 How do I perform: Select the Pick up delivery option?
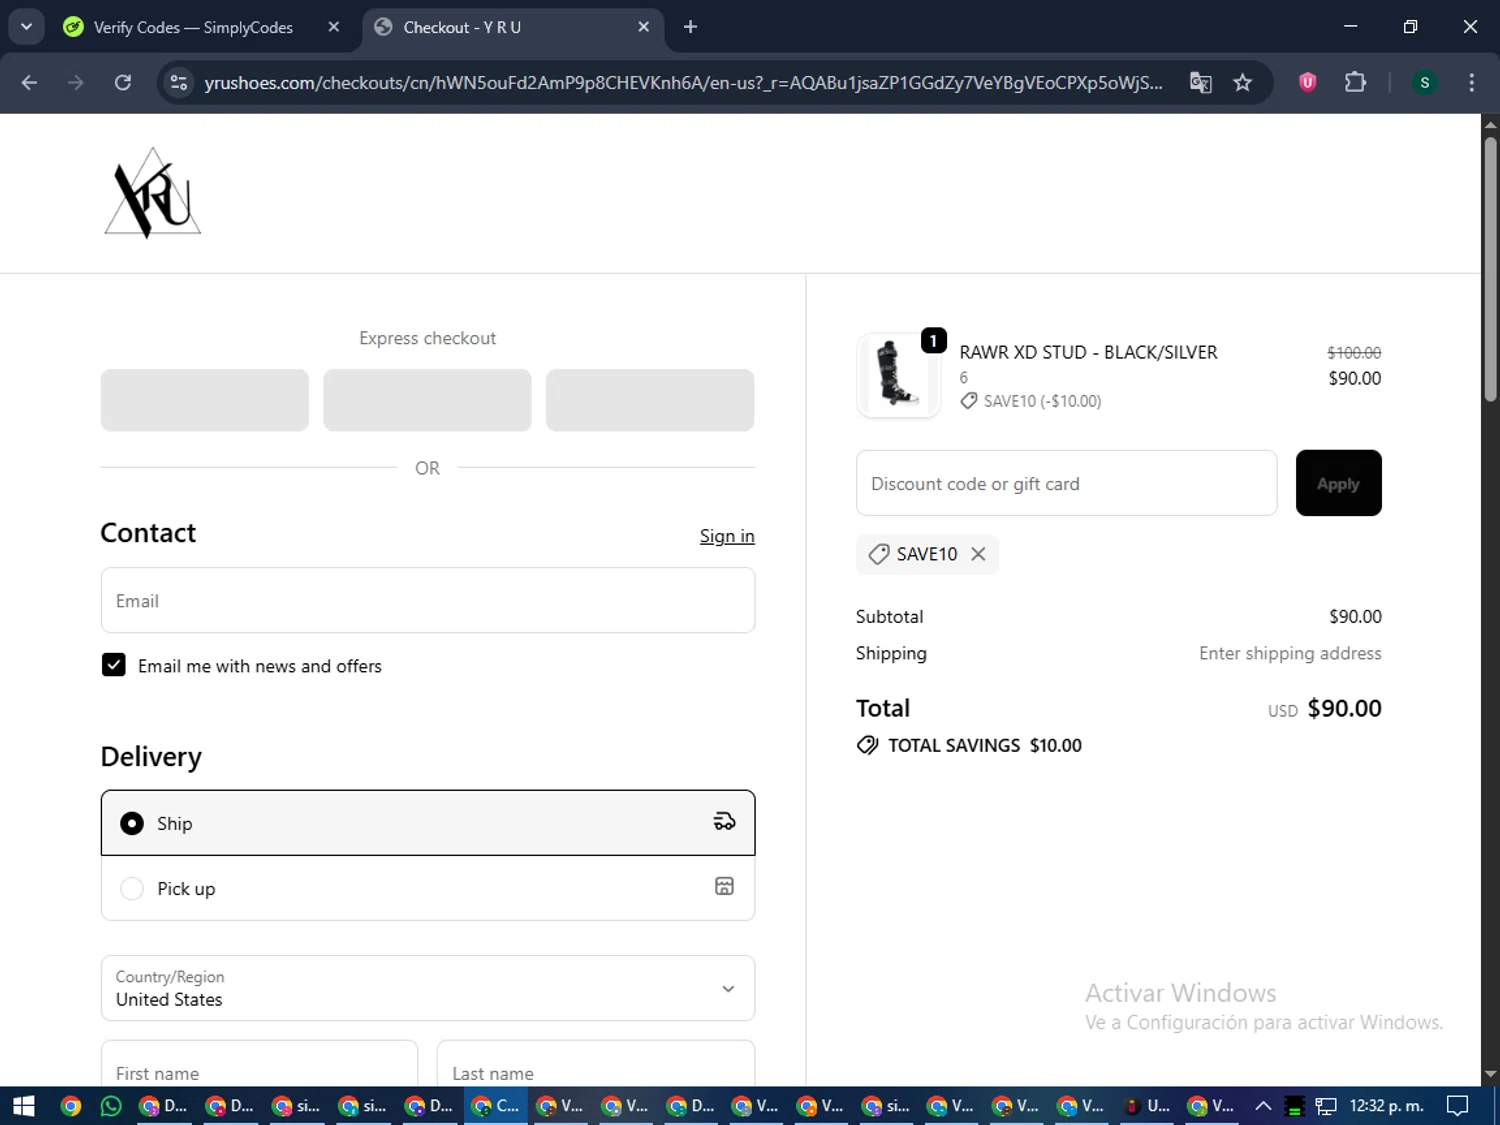pyautogui.click(x=428, y=888)
